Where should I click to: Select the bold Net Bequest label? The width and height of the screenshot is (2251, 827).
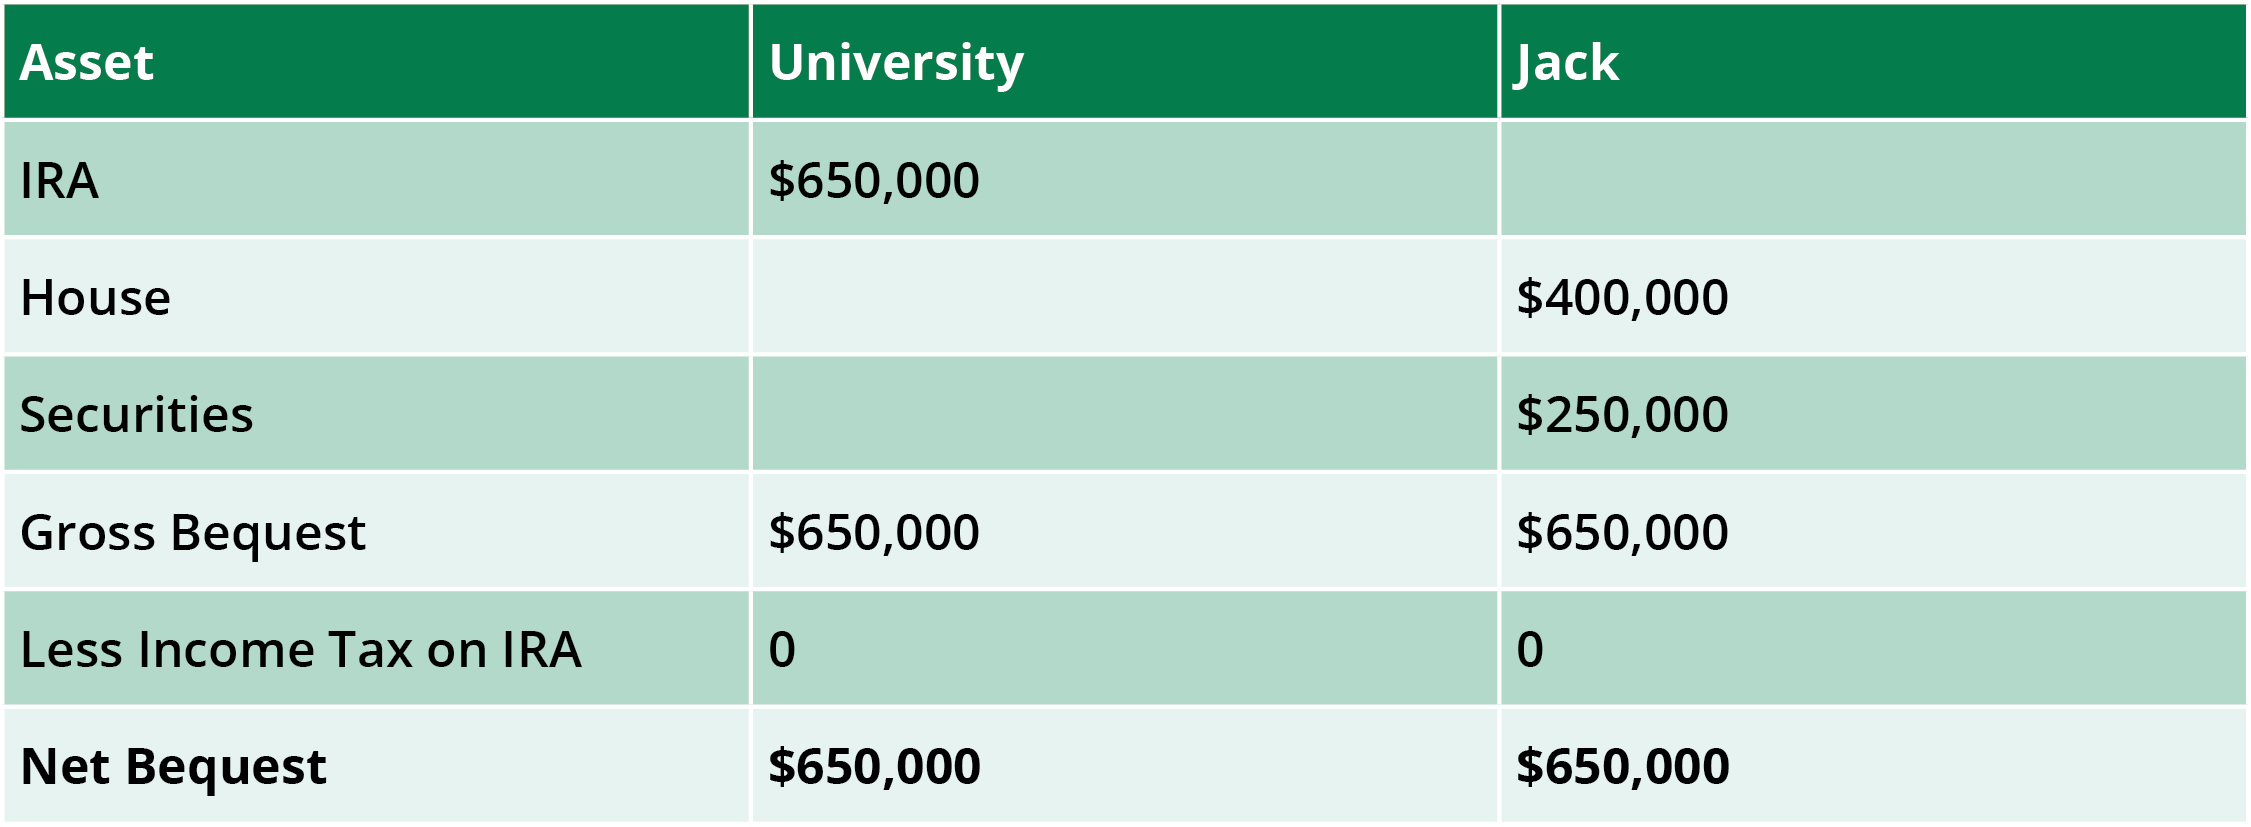tap(173, 767)
